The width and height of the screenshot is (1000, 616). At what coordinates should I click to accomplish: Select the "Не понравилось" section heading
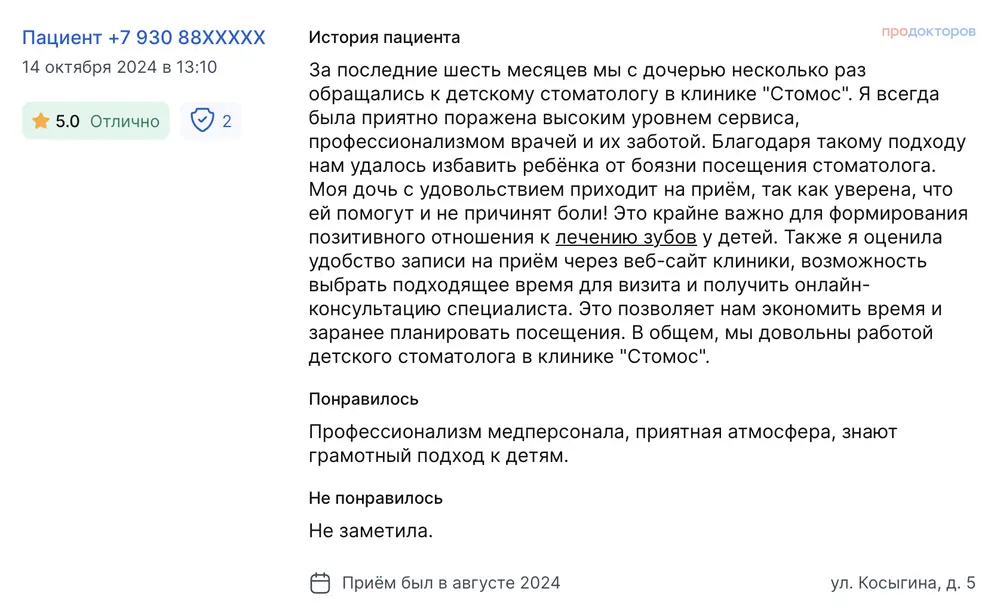(x=376, y=498)
